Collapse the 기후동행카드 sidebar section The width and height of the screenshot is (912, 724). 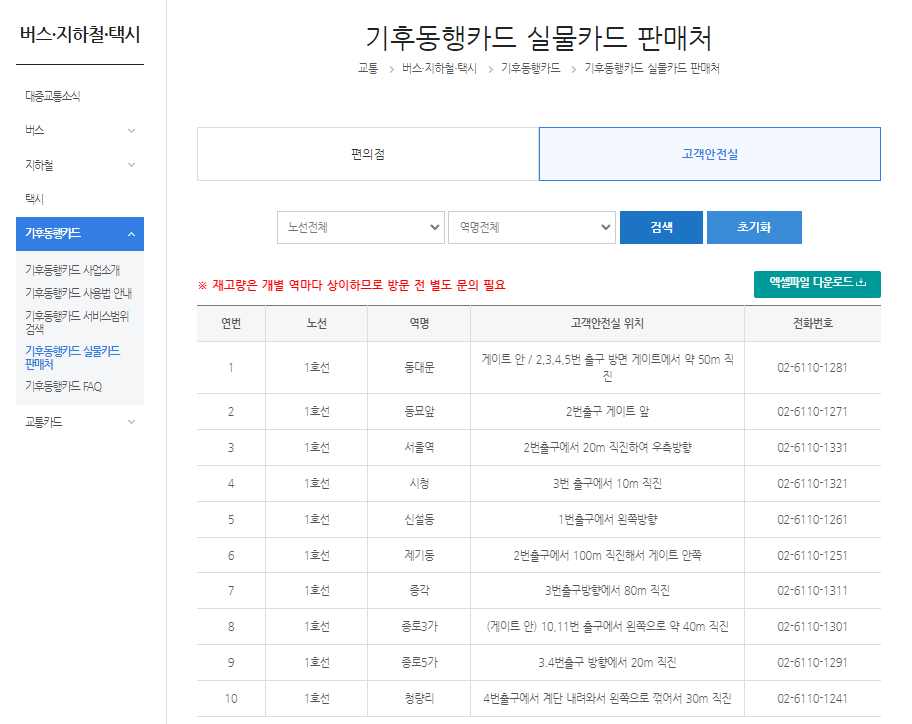click(80, 234)
